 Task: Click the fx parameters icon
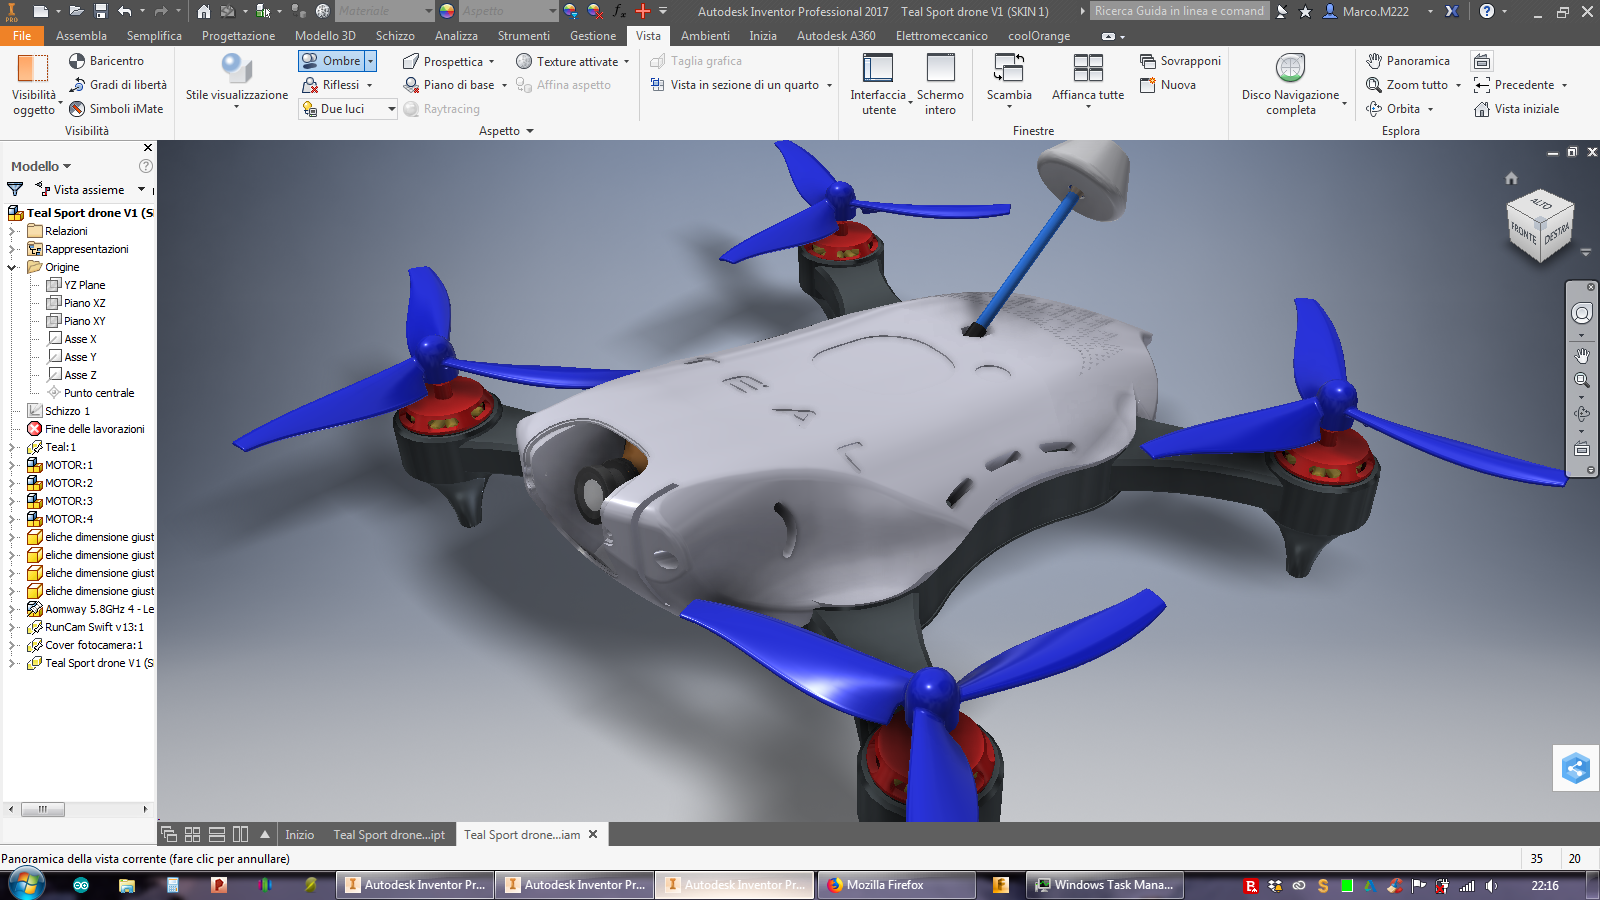[x=619, y=11]
